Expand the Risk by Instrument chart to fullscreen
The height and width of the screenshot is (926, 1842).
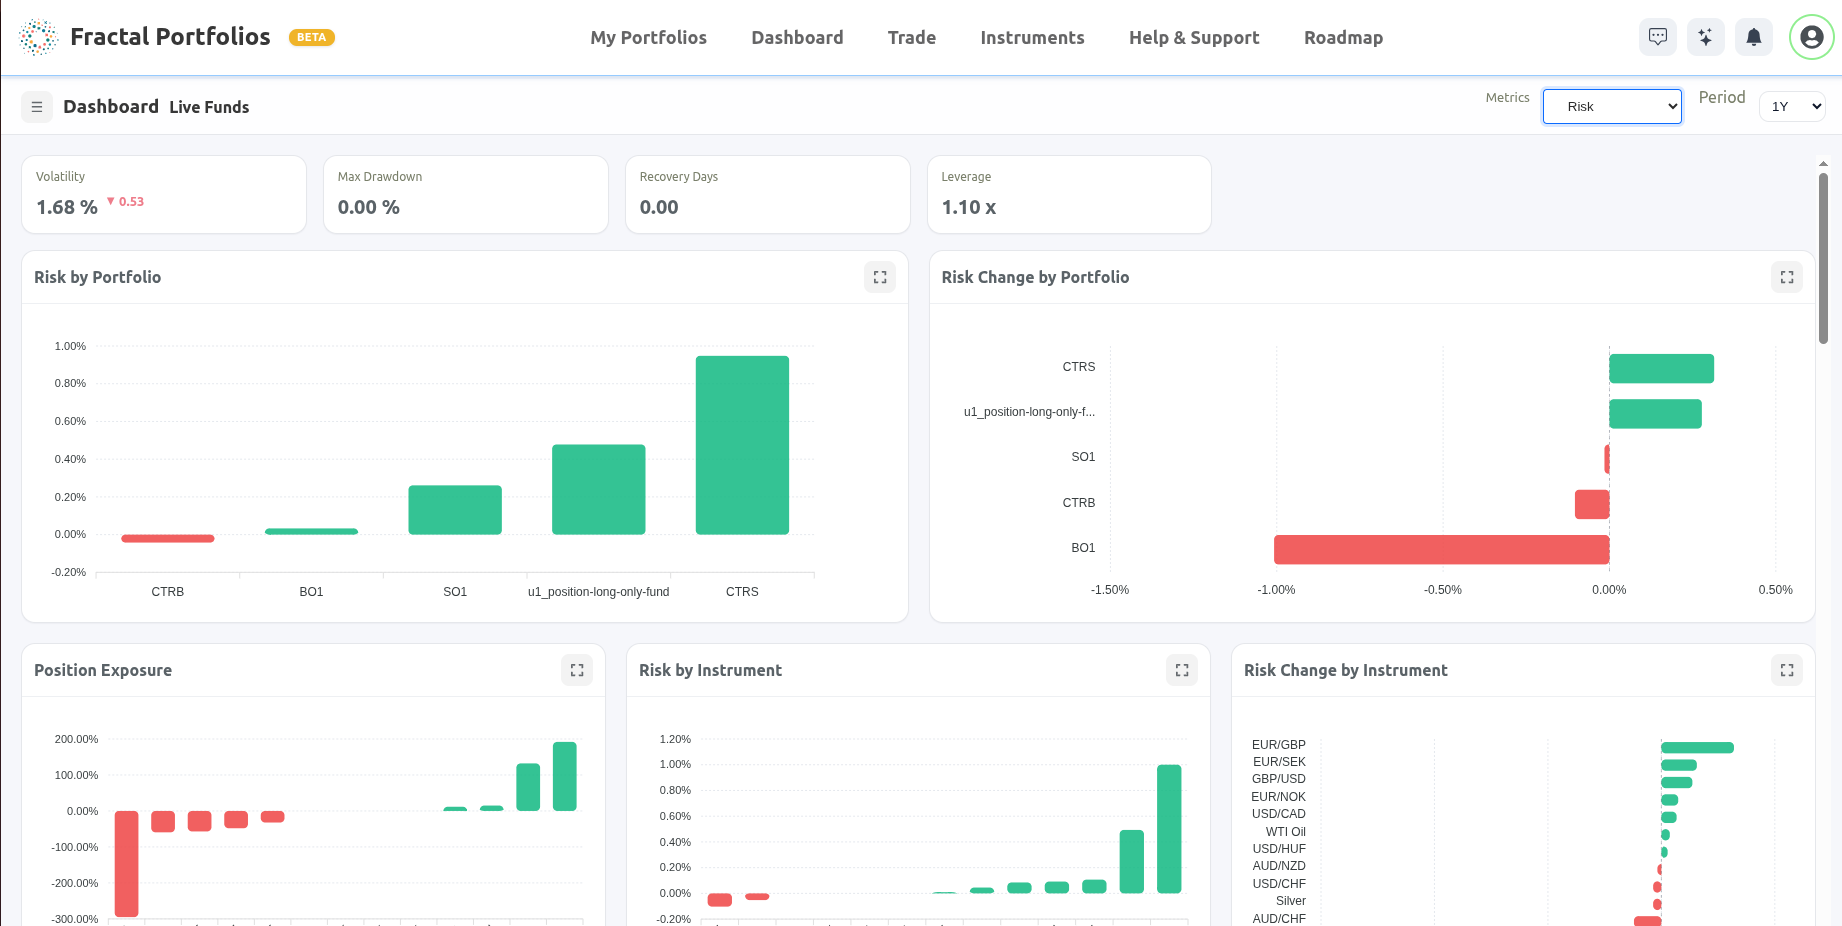tap(1181, 670)
